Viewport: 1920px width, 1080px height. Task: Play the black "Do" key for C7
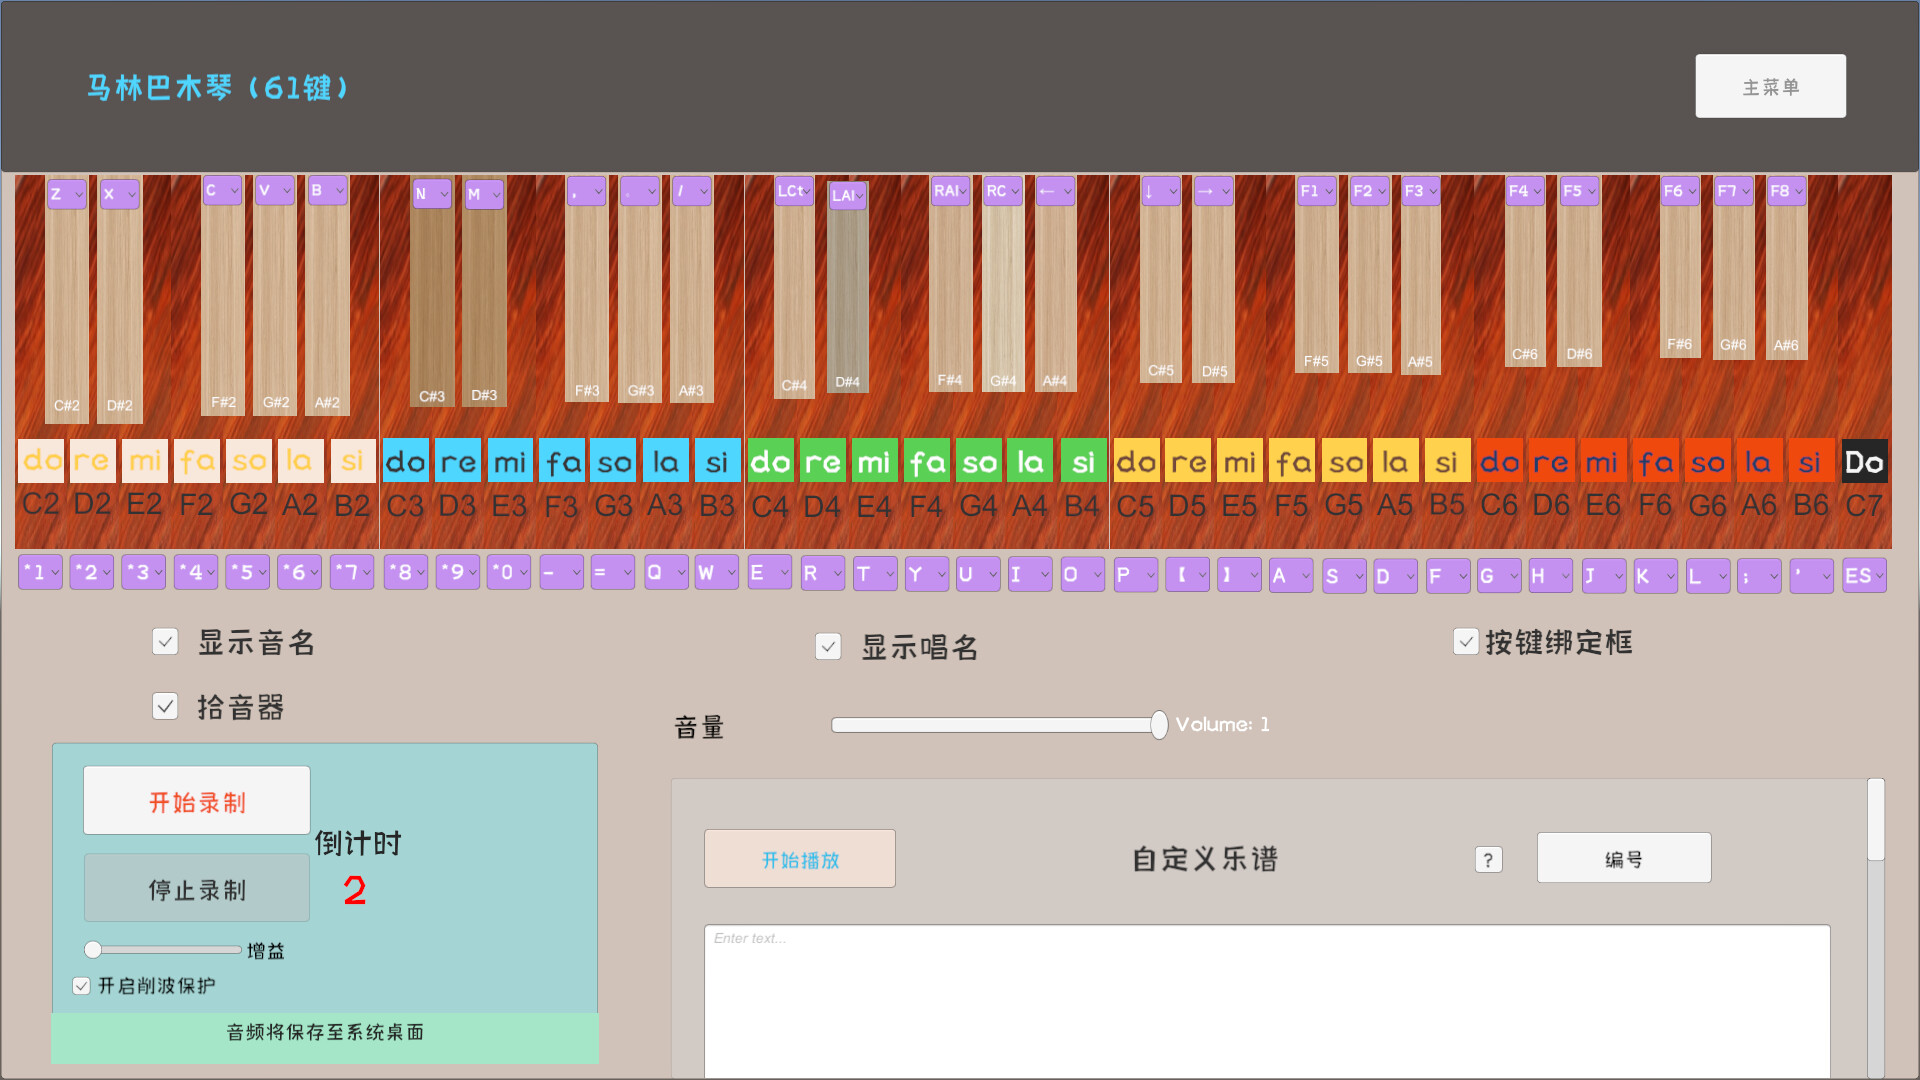(x=1864, y=460)
